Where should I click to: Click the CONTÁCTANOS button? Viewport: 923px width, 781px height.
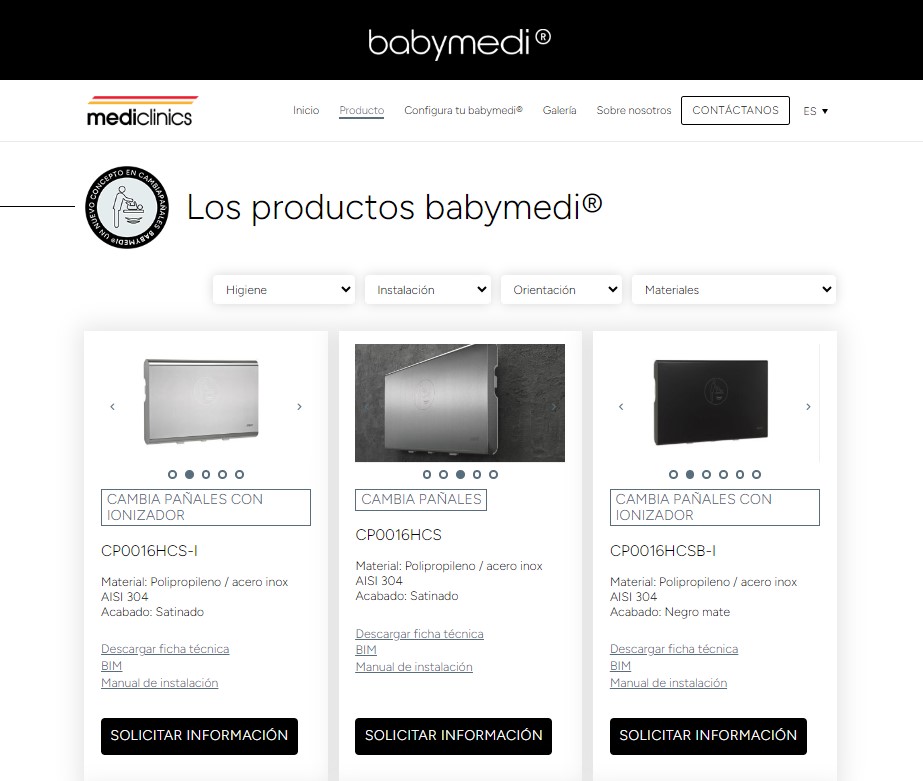(x=735, y=110)
